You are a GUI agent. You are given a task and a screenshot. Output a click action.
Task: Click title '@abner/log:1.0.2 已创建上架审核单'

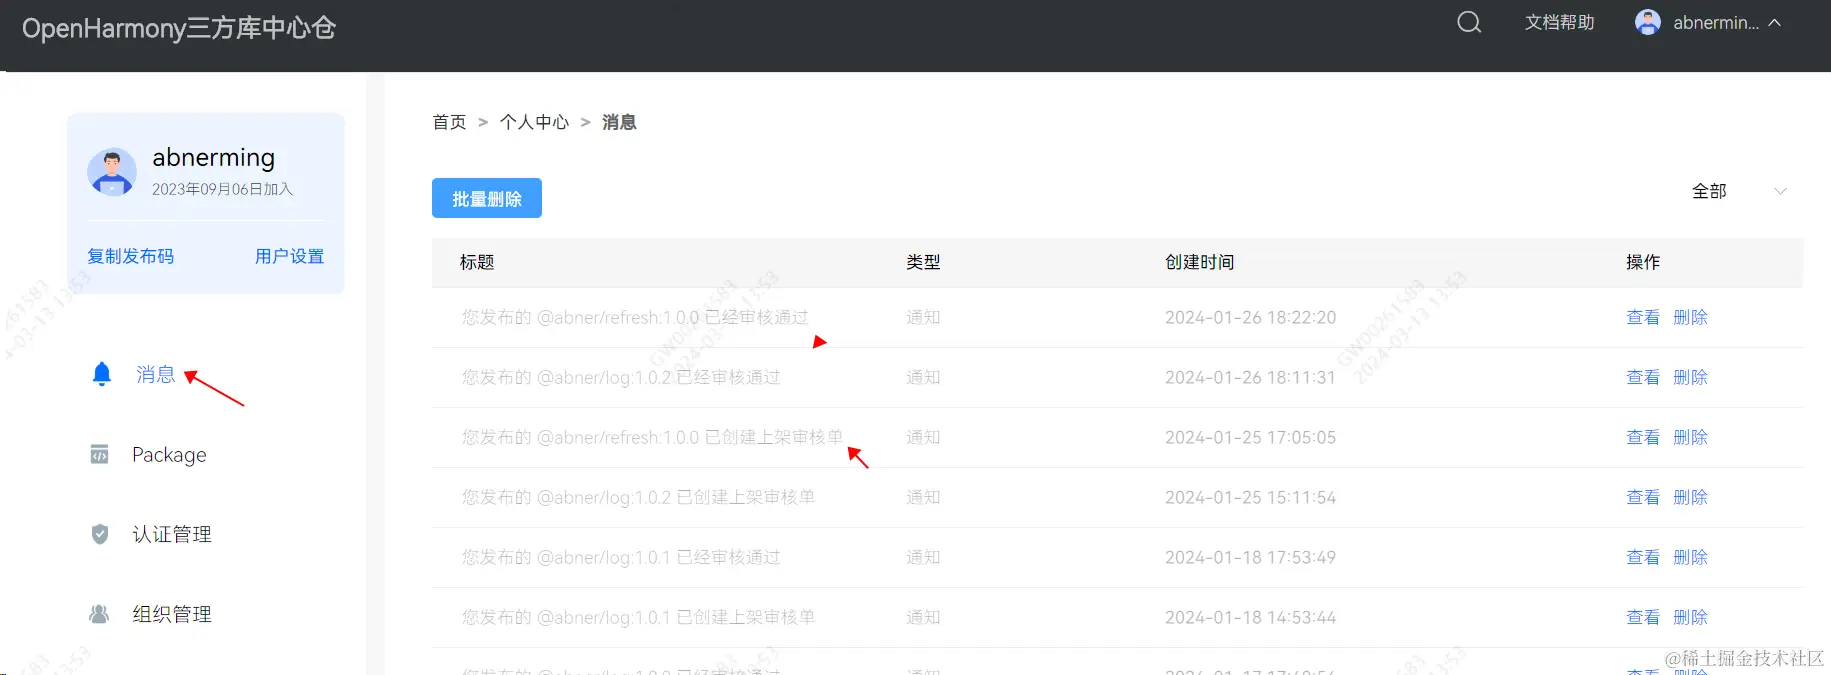638,497
